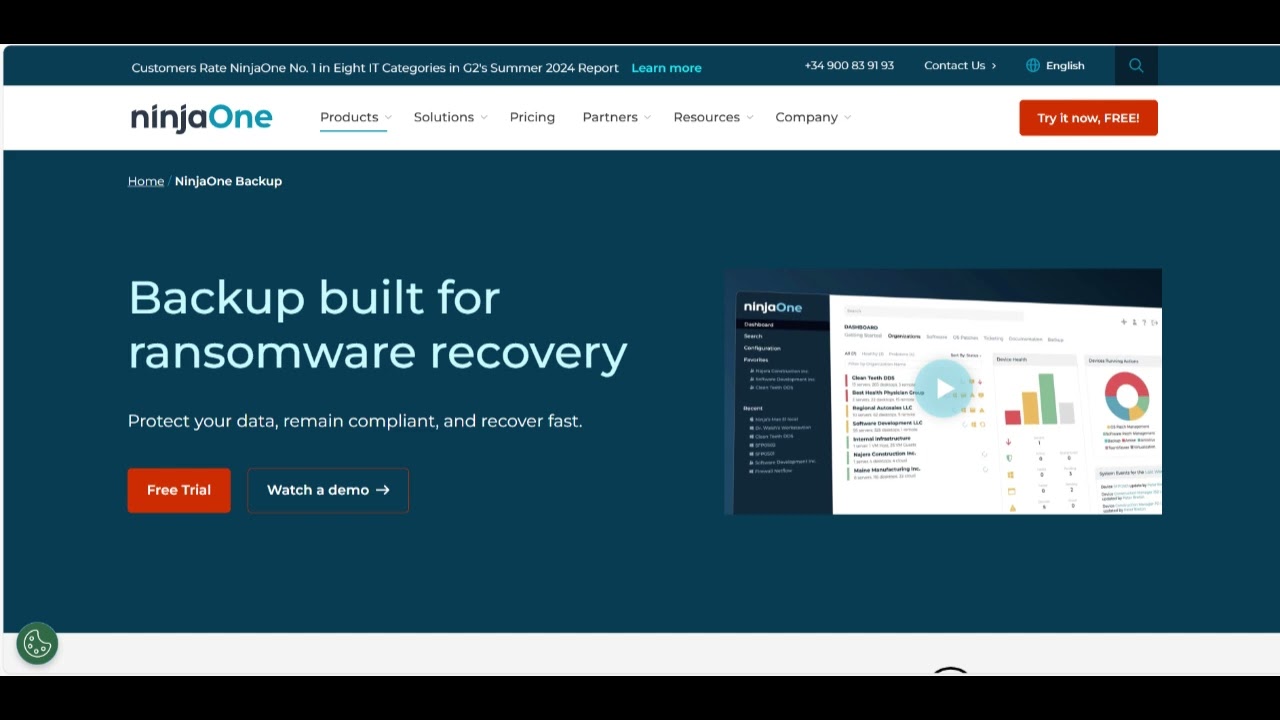
Task: Expand the Products menu chevron
Action: pos(388,118)
